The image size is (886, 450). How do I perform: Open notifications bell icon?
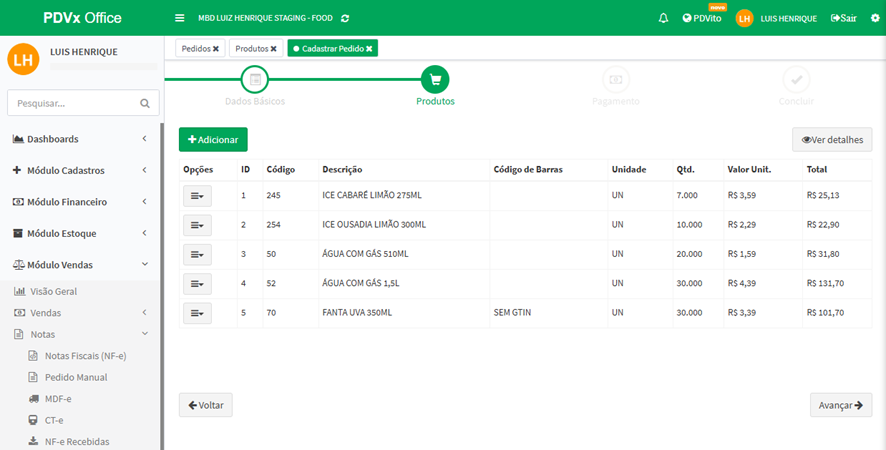(x=663, y=18)
